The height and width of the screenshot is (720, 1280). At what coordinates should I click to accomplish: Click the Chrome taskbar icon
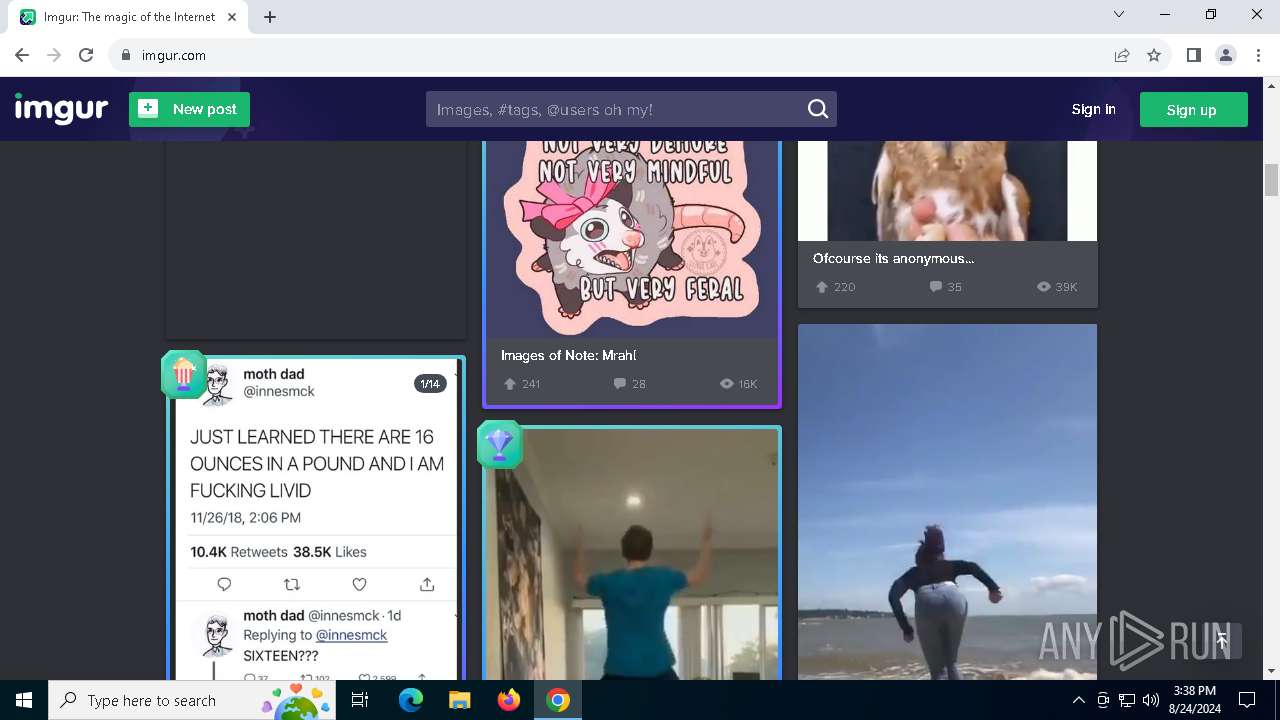point(558,700)
